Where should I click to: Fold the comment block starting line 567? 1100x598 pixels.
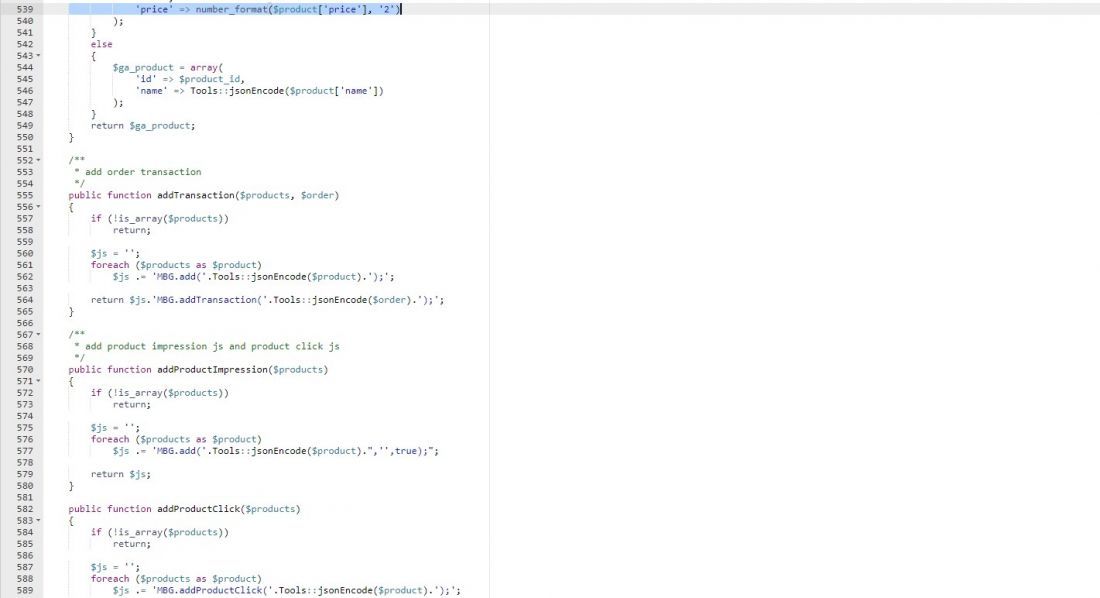click(x=38, y=335)
